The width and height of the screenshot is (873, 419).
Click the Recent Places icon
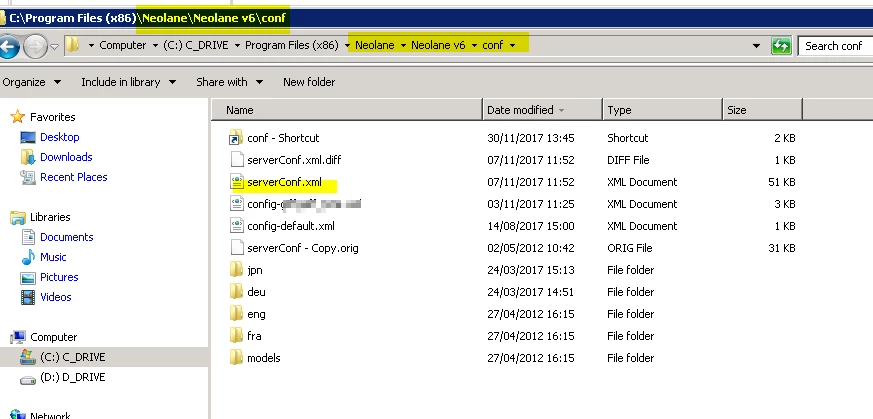pos(28,177)
